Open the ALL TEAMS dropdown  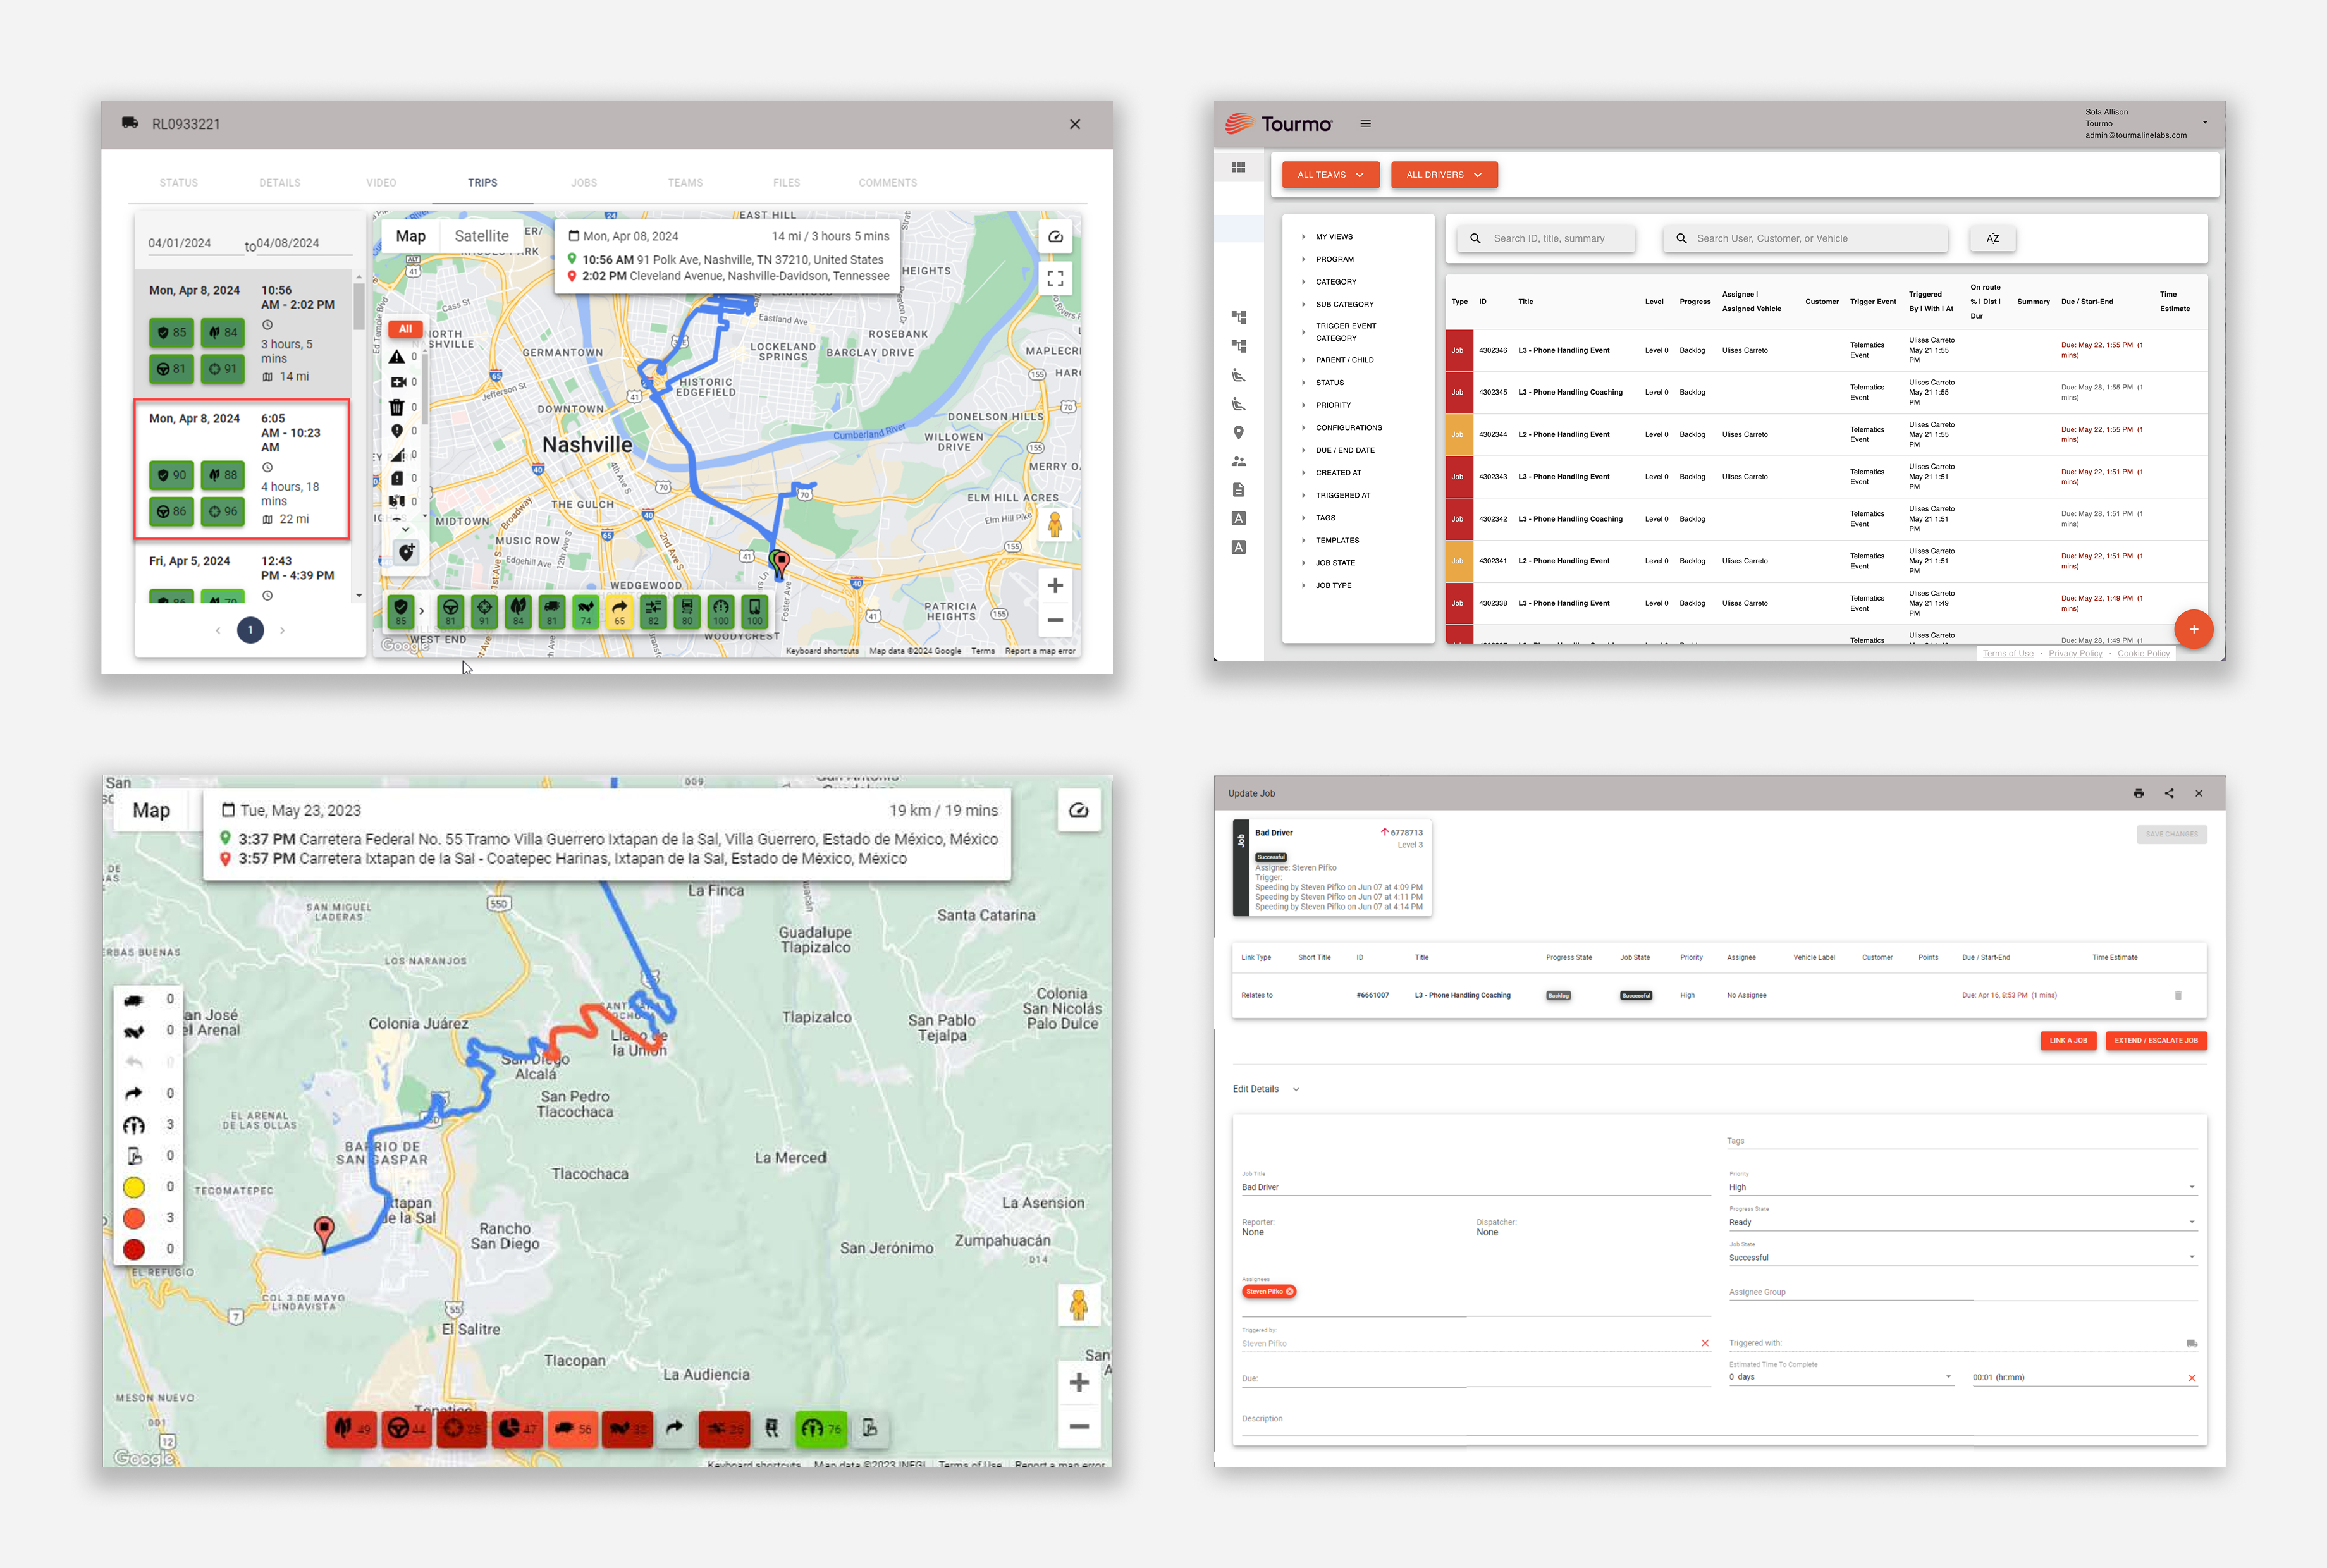tap(1330, 175)
